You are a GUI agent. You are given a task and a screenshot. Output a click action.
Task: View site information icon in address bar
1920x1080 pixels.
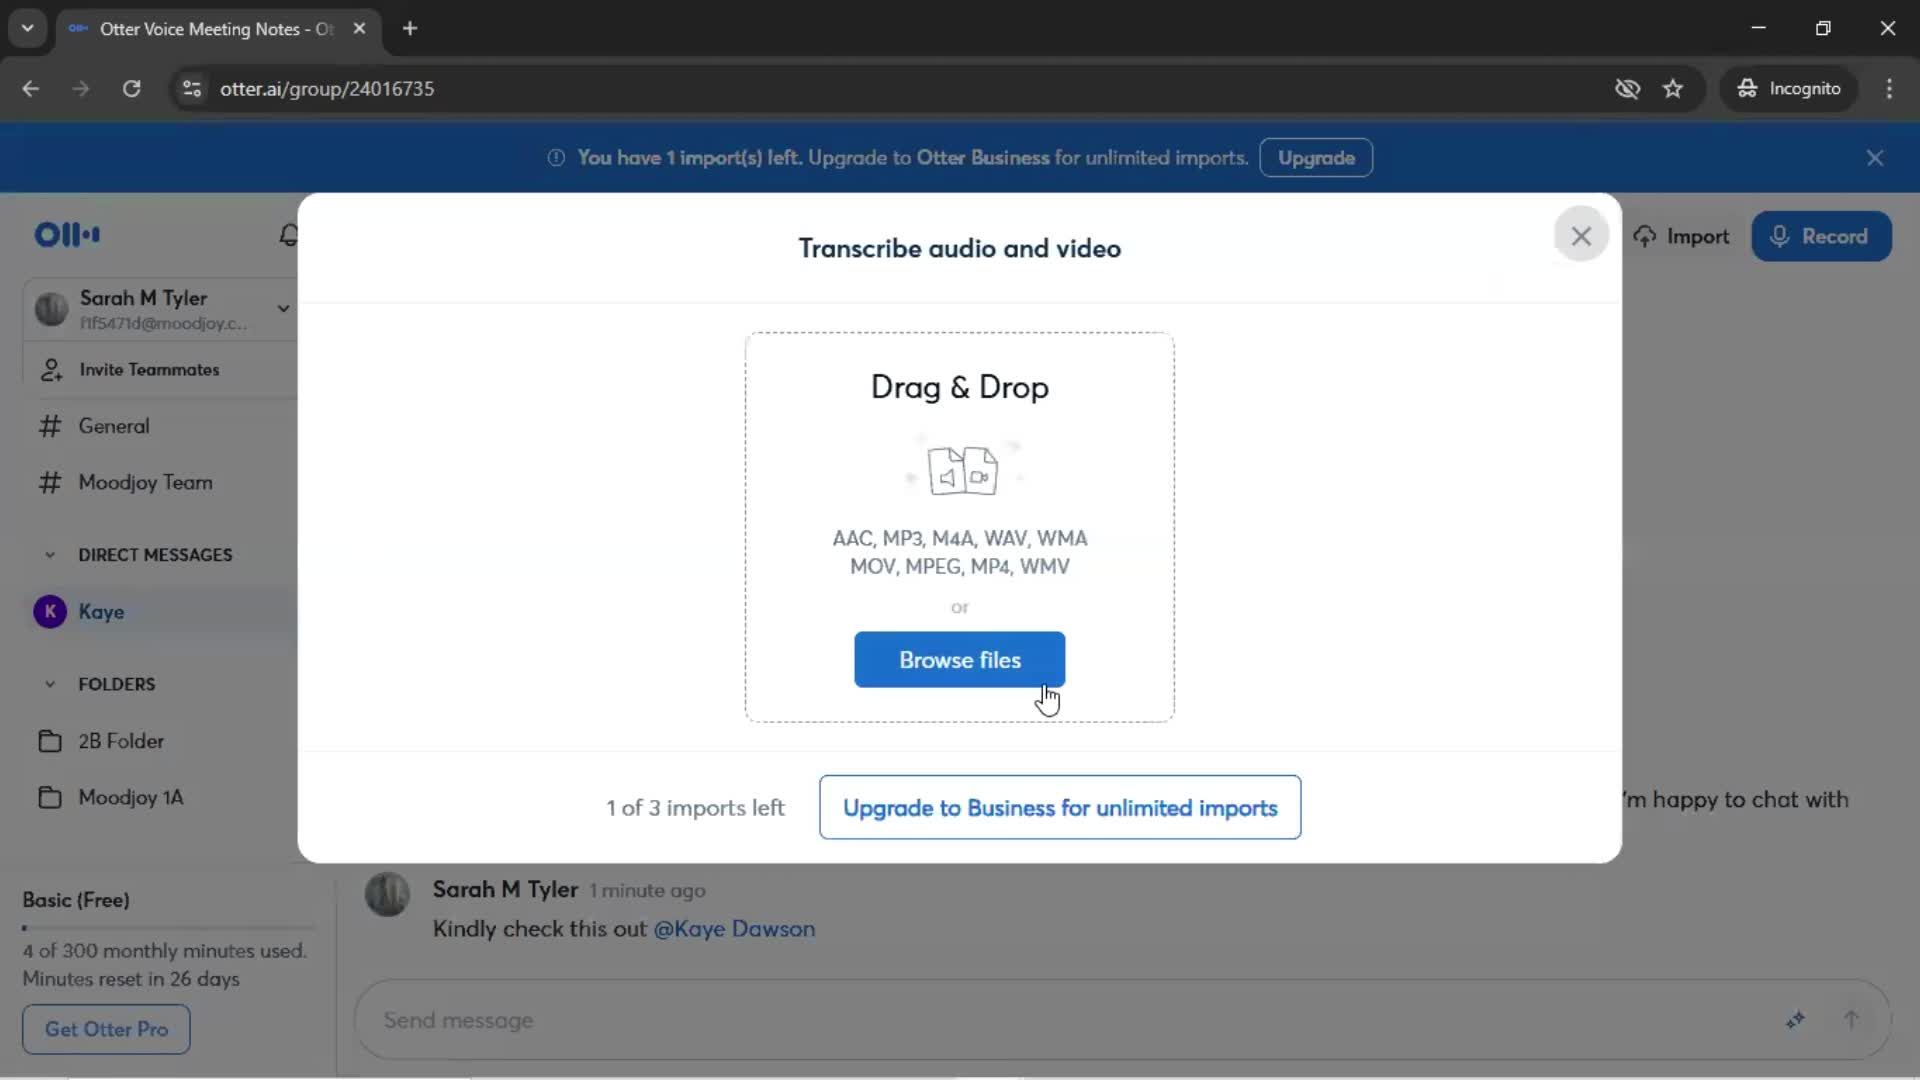(x=192, y=89)
